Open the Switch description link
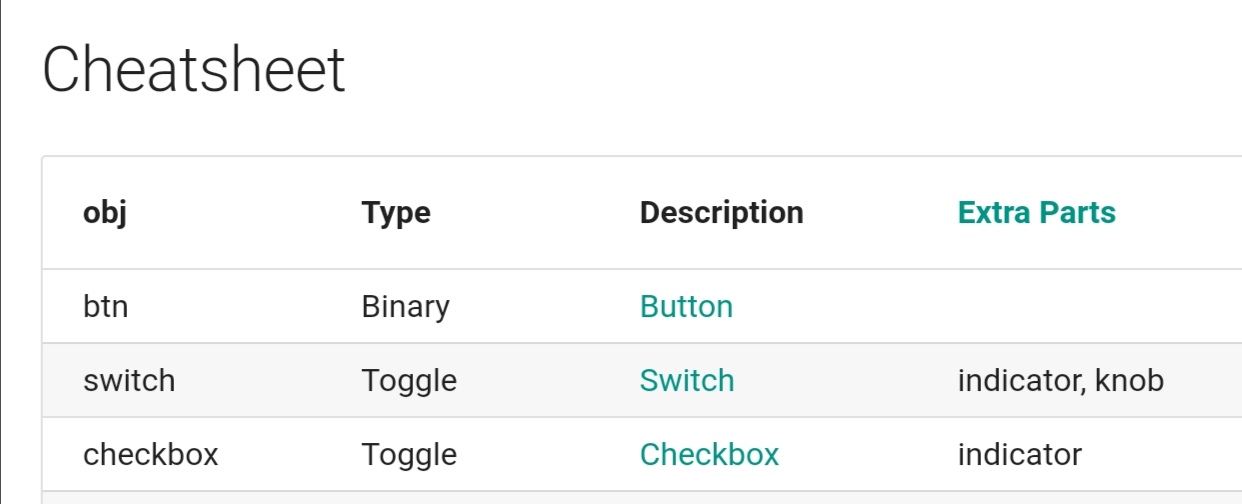This screenshot has width=1242, height=504. 687,380
